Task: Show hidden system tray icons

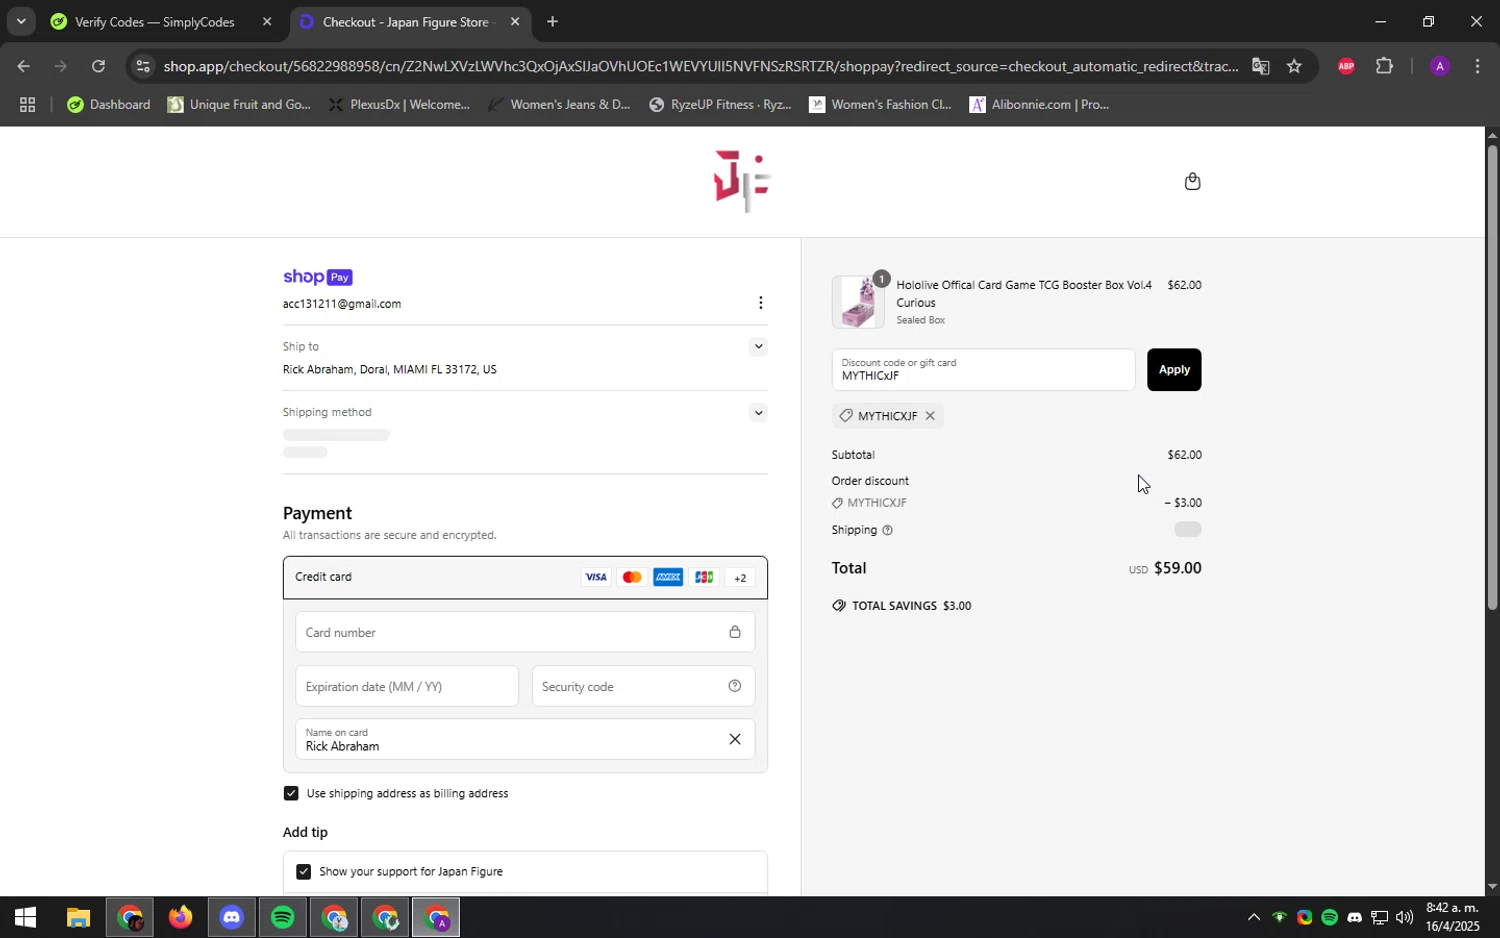Action: point(1253,918)
